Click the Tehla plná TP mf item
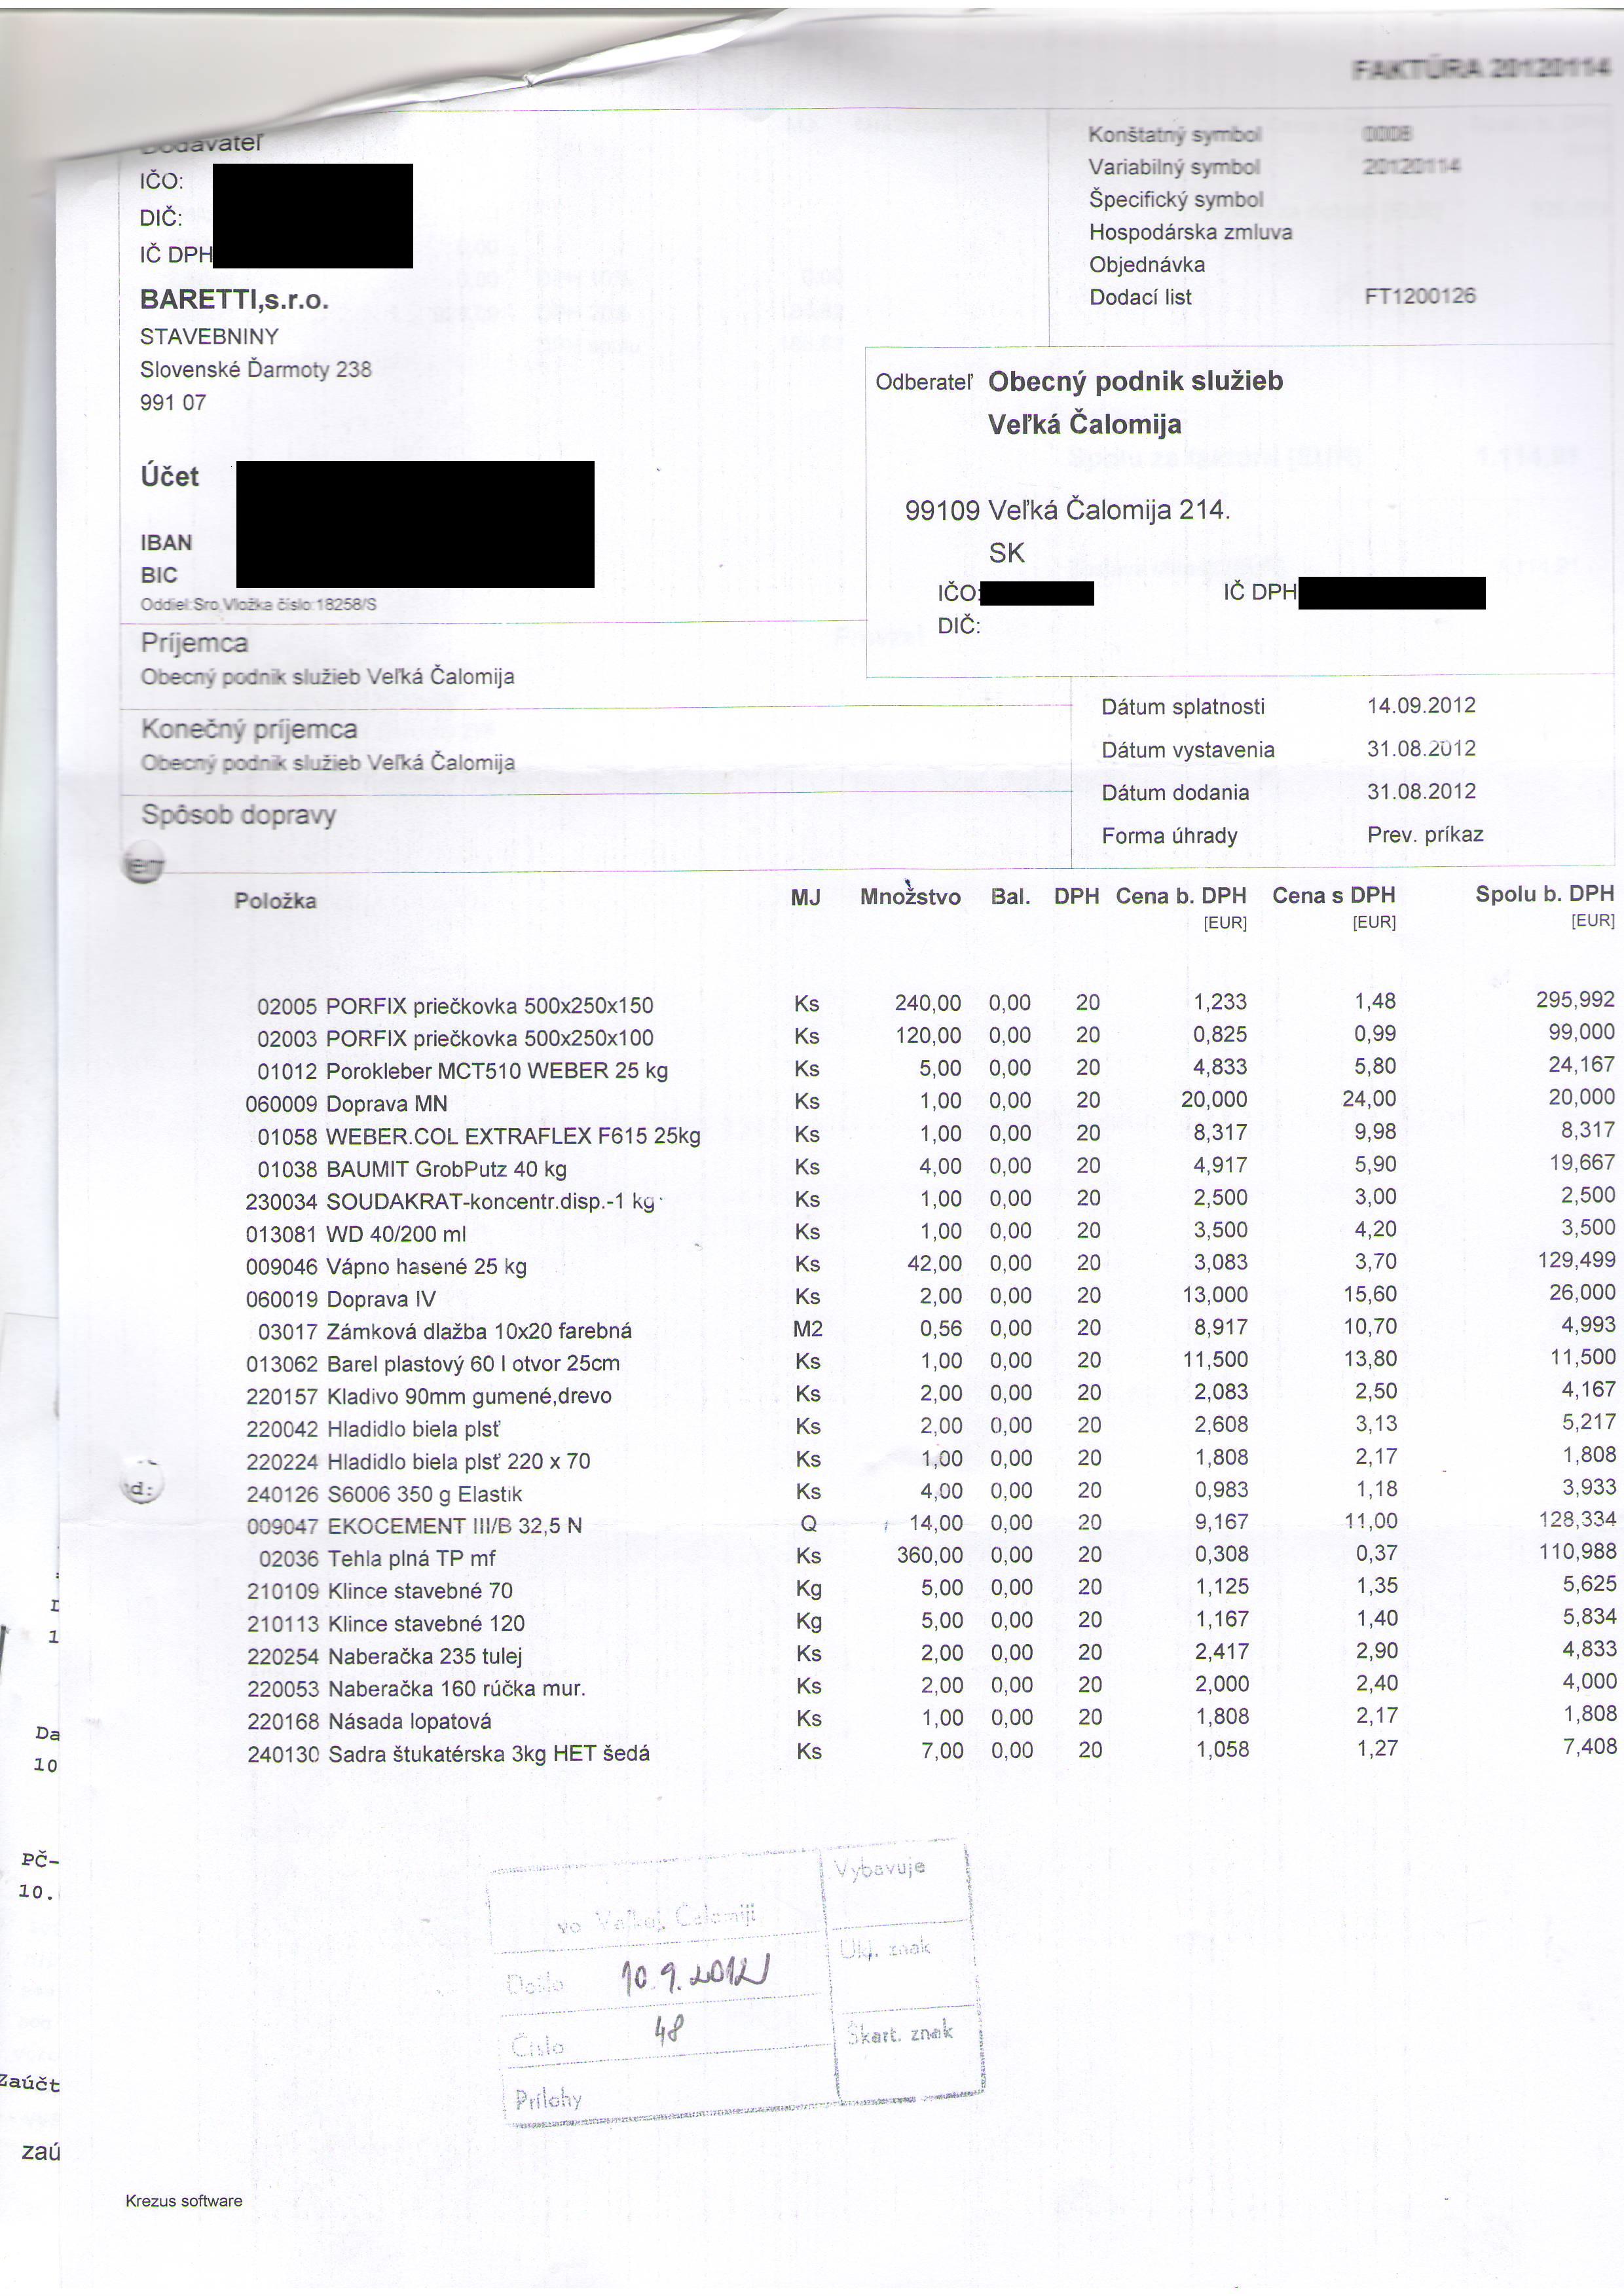 pyautogui.click(x=377, y=1558)
